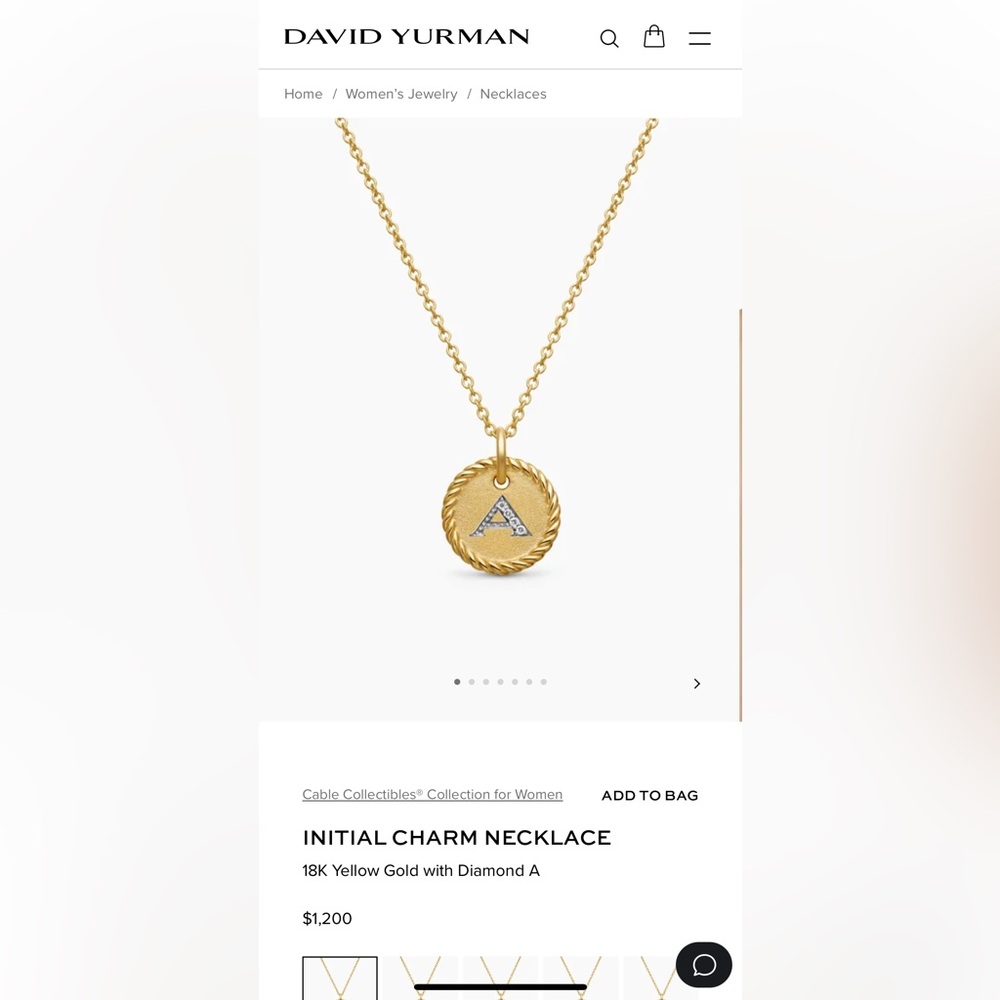The height and width of the screenshot is (1000, 1000).
Task: Open the shopping bag icon
Action: pos(654,36)
